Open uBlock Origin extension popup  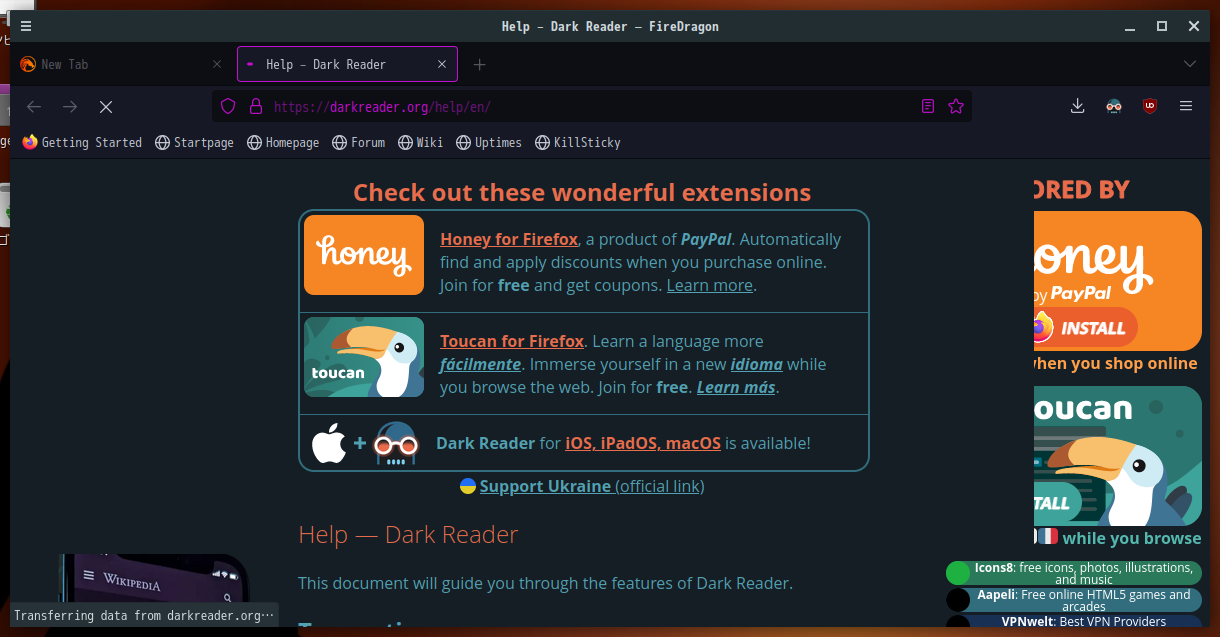click(1150, 106)
